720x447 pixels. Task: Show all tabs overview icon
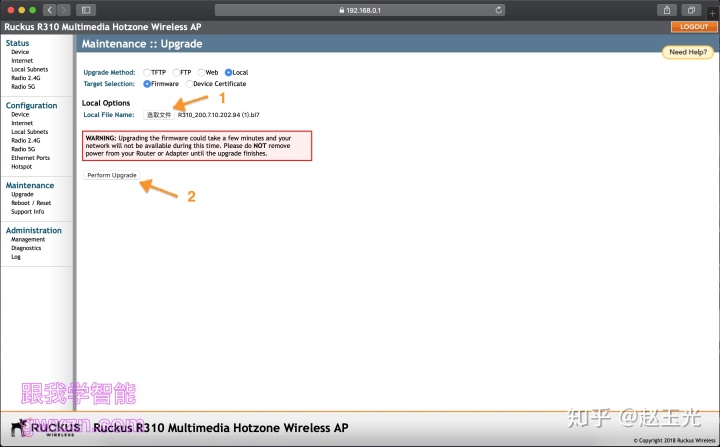click(691, 10)
